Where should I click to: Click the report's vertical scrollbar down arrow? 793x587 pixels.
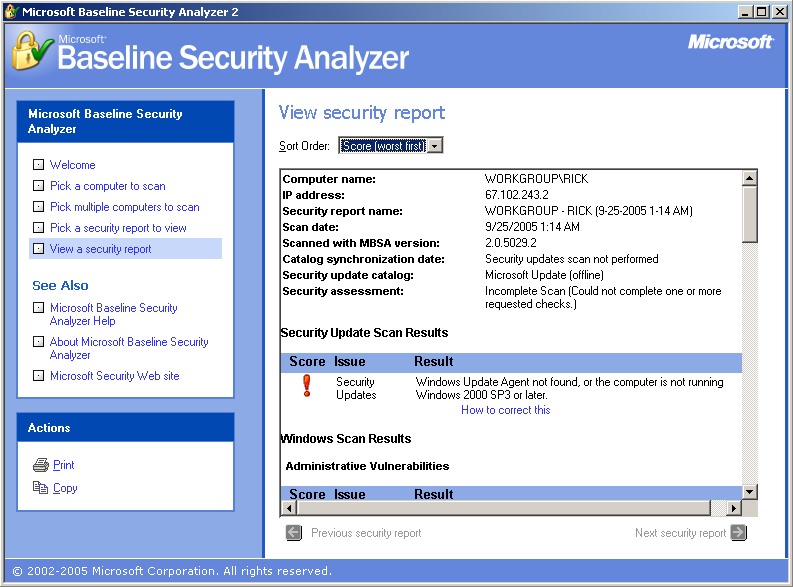click(x=750, y=491)
